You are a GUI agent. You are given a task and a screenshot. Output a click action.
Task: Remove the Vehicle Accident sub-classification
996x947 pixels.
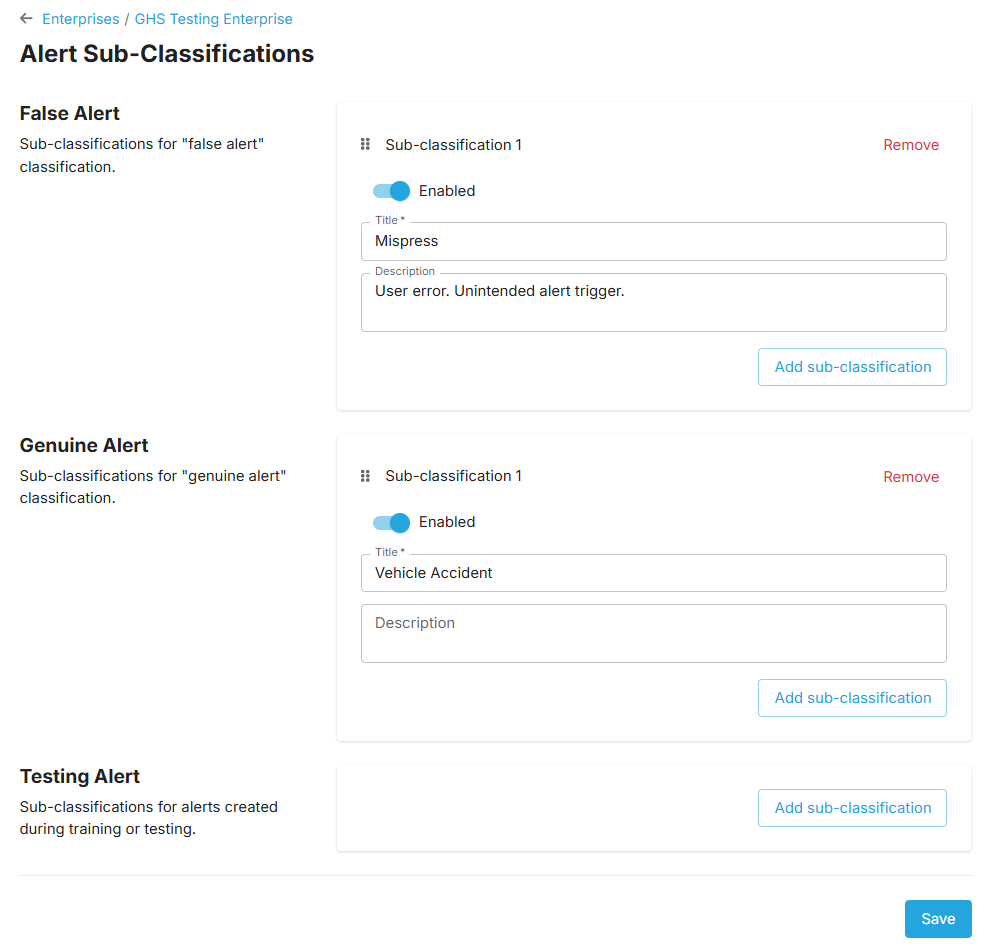[x=910, y=477]
